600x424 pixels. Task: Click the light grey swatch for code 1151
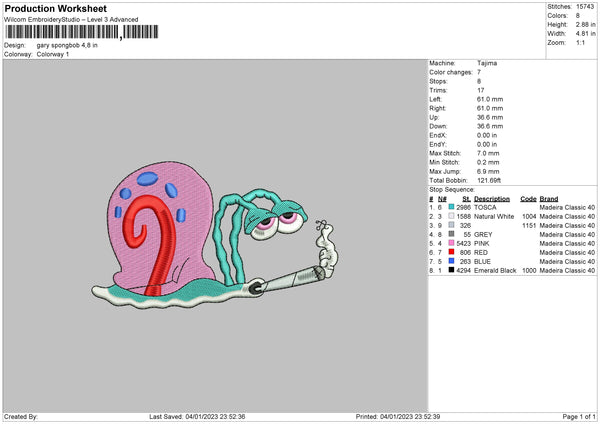451,225
